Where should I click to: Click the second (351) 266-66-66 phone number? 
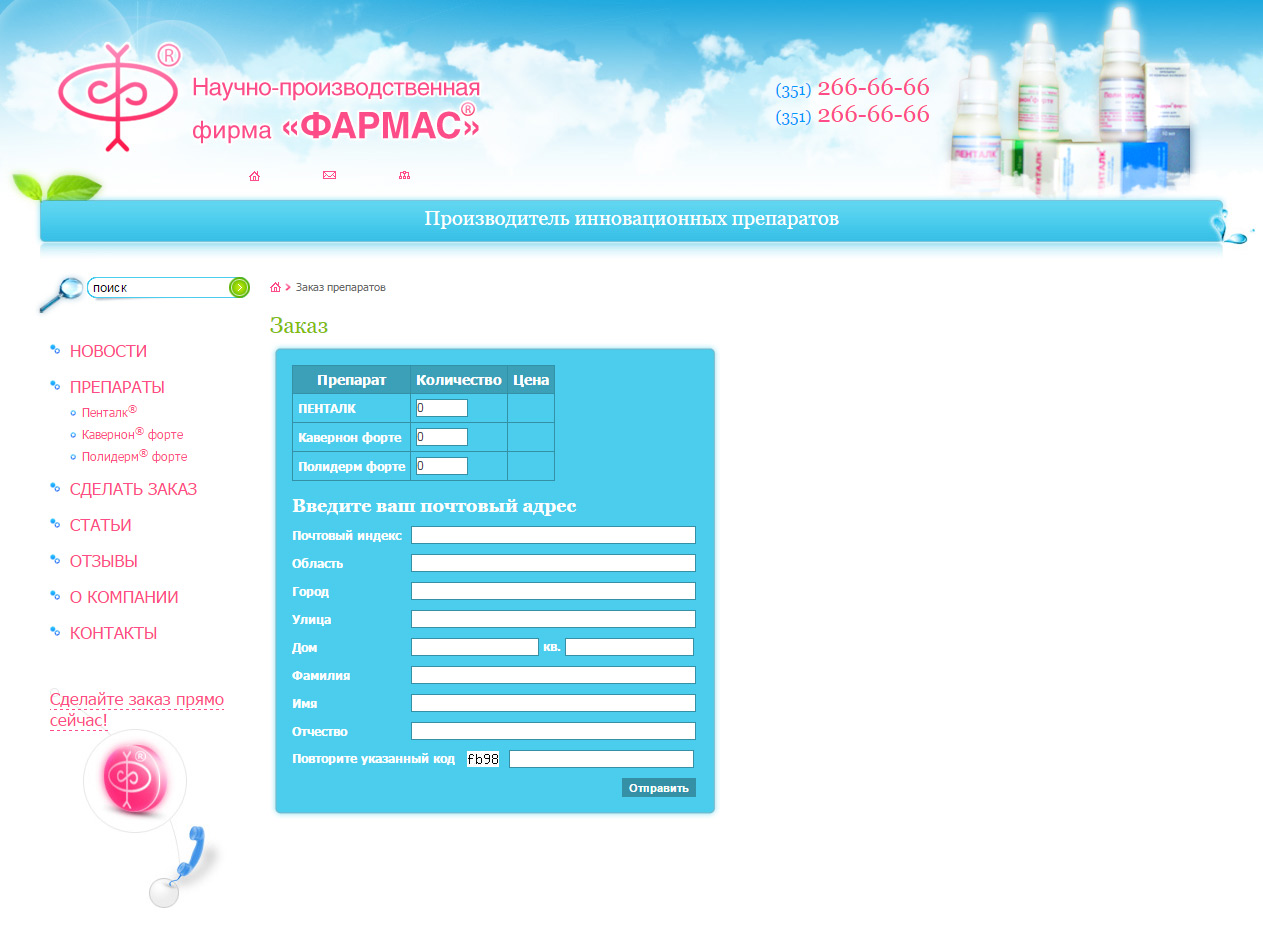[853, 115]
